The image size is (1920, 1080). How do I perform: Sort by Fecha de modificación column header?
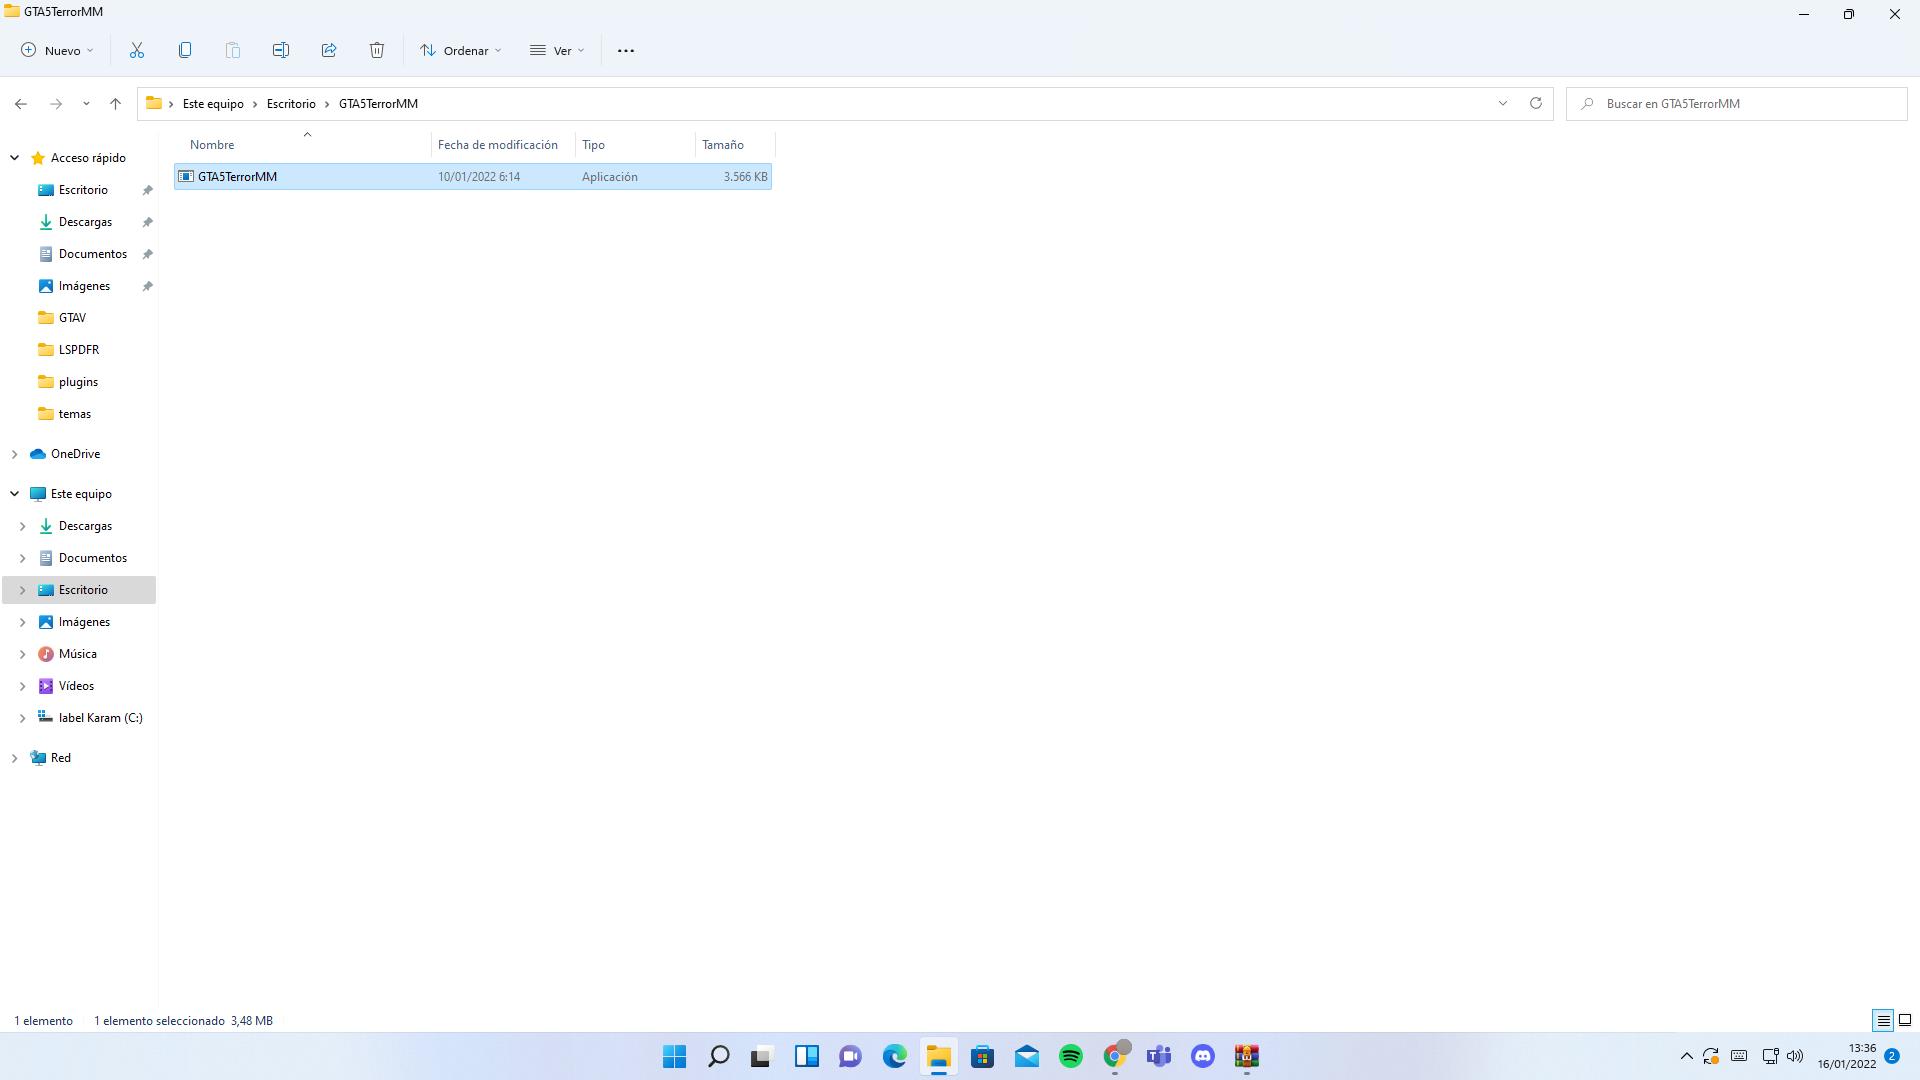pyautogui.click(x=498, y=145)
